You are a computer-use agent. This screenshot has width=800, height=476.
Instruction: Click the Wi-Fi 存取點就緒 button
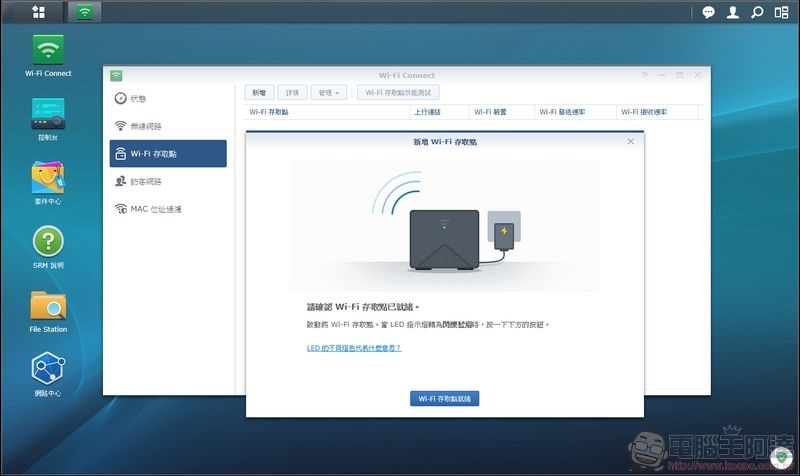click(x=444, y=398)
